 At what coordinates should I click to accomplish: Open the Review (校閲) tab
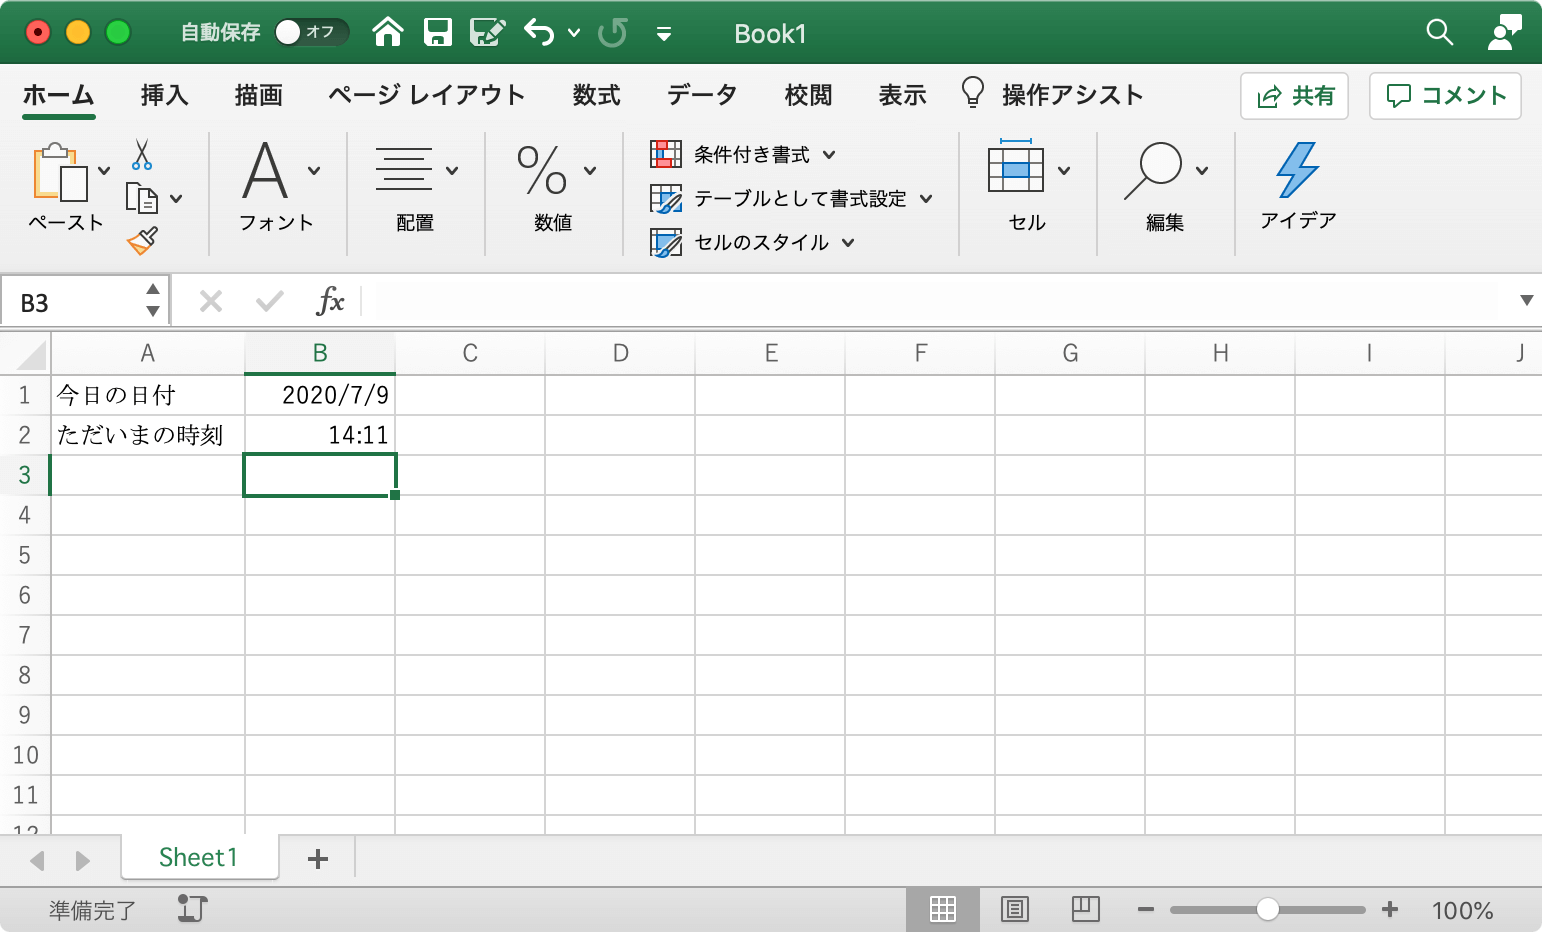[x=808, y=95]
